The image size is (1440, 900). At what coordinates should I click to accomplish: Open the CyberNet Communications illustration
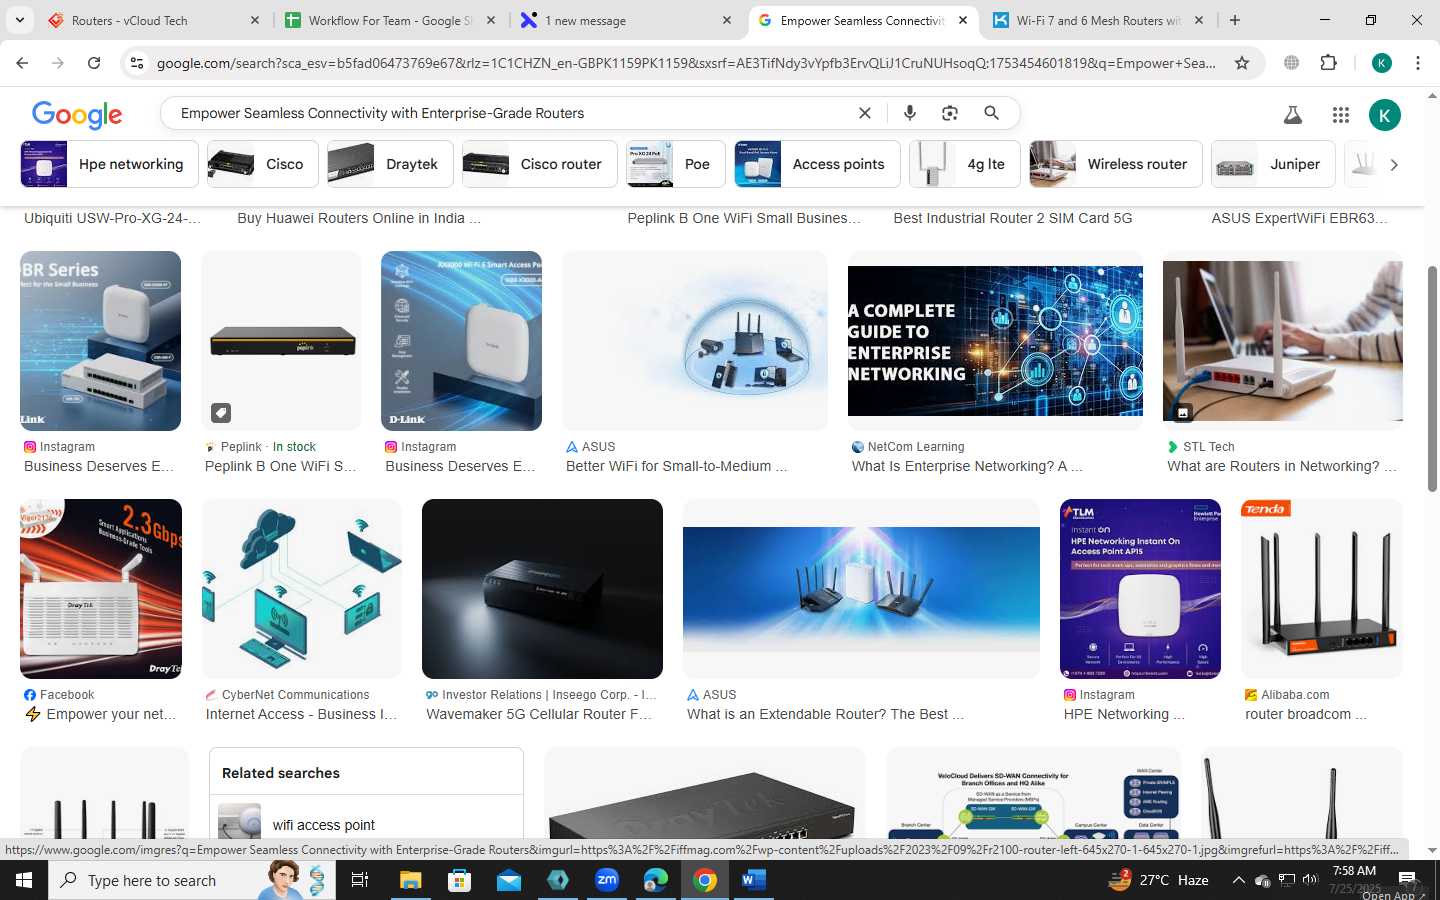coord(302,589)
